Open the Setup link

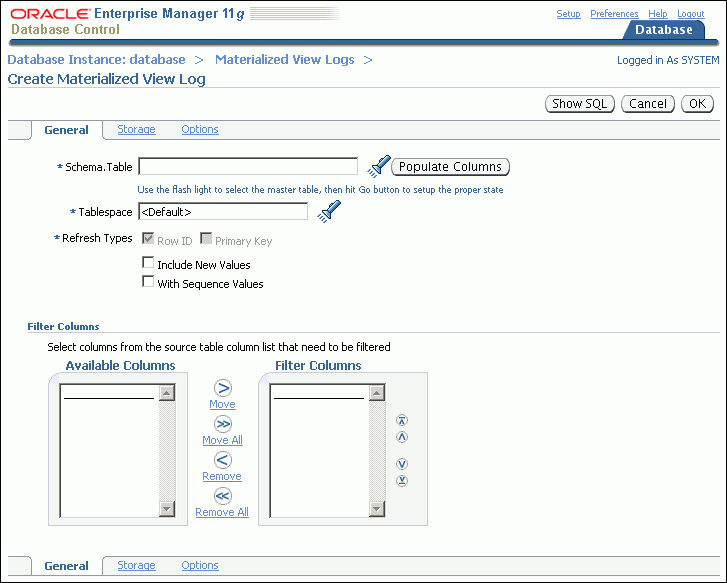pos(568,14)
